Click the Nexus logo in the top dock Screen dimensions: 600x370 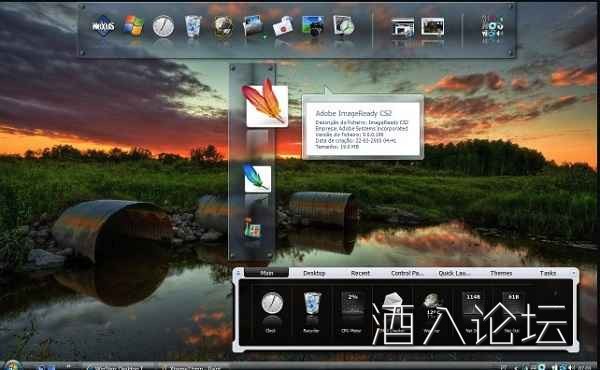[103, 26]
